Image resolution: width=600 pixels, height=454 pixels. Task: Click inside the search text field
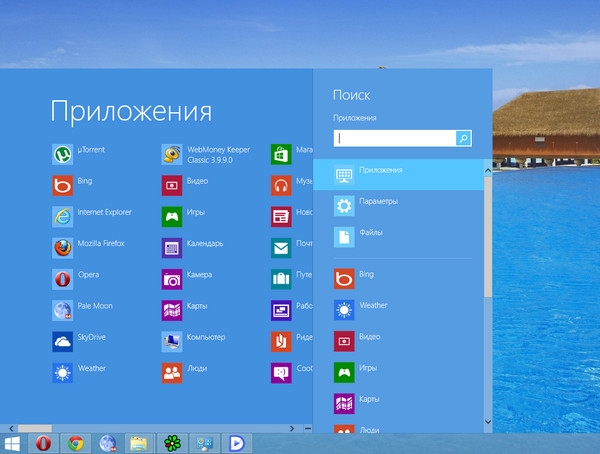click(x=394, y=139)
